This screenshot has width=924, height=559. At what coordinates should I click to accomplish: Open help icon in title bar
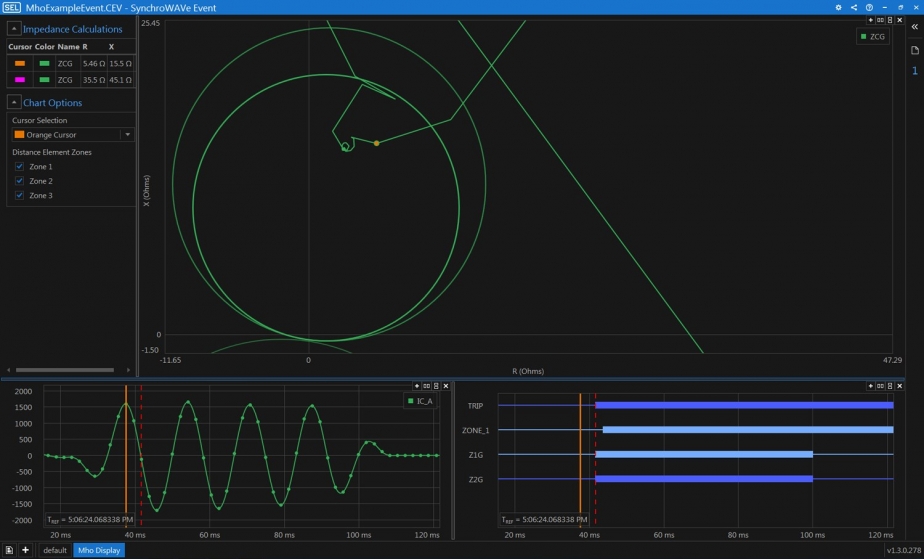869,8
